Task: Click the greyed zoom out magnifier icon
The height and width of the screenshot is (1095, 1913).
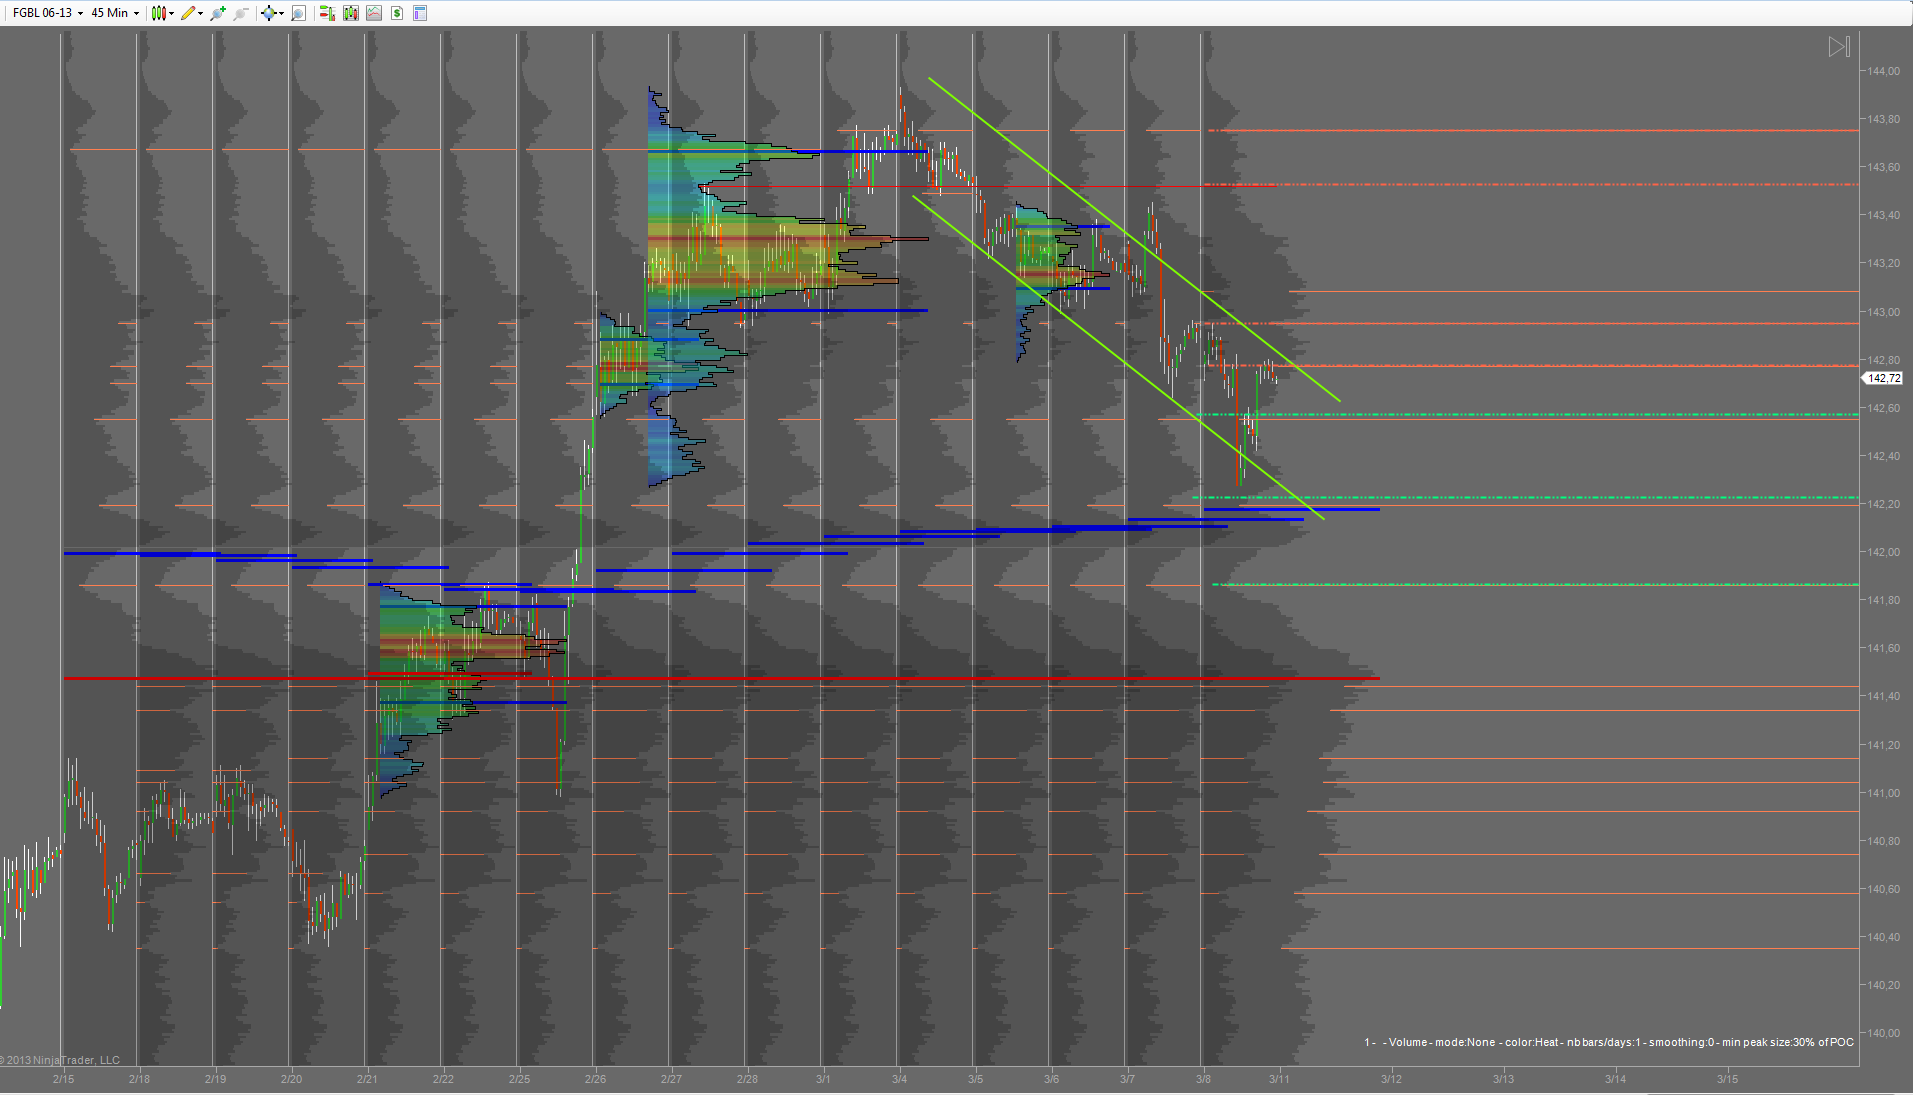Action: (240, 13)
